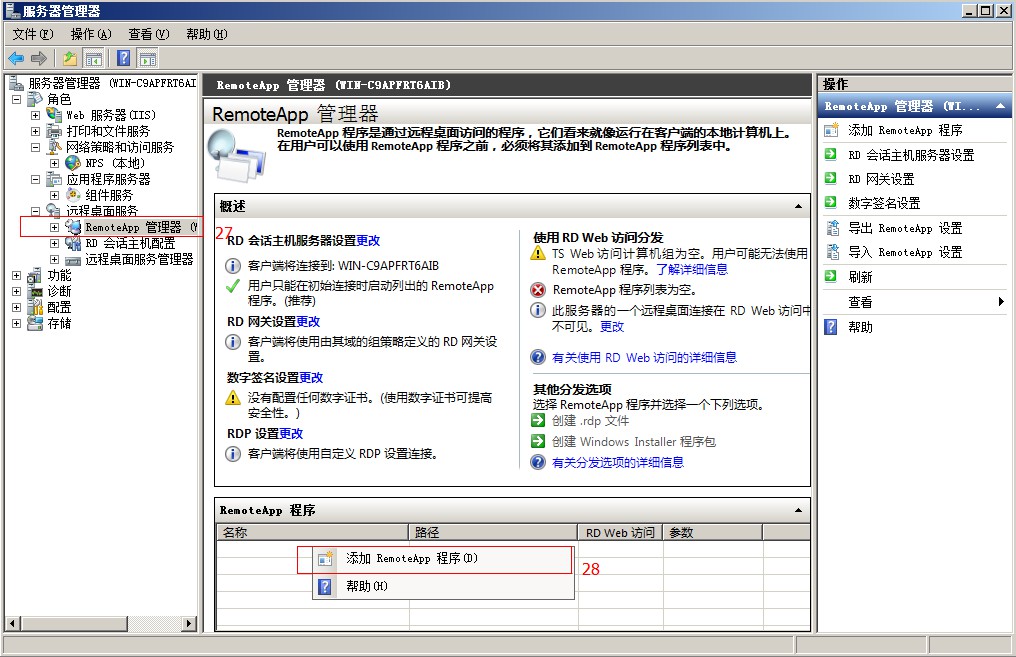Click the 导出 RemoteApp 设置 icon

(x=832, y=227)
